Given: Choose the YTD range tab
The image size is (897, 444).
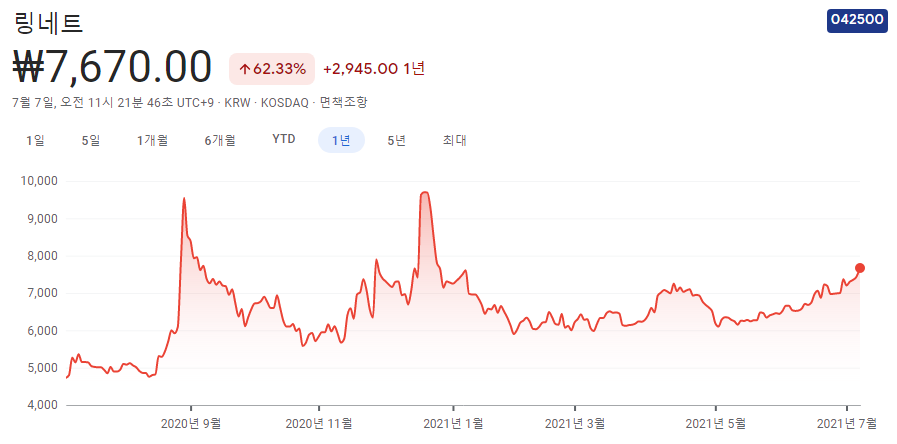Looking at the screenshot, I should coord(284,140).
